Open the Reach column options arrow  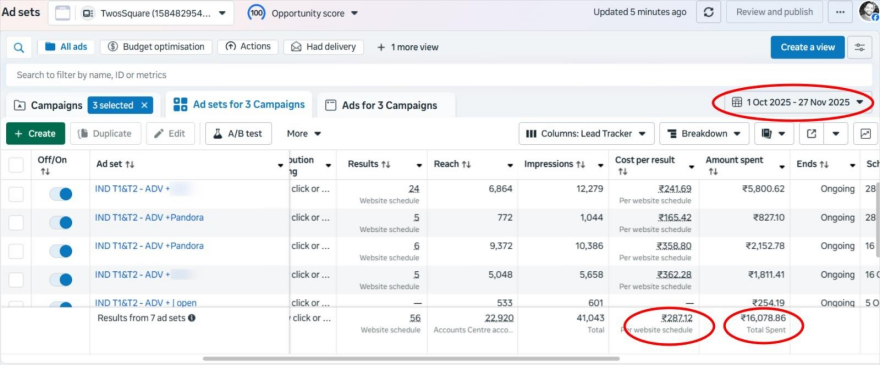[x=510, y=166]
